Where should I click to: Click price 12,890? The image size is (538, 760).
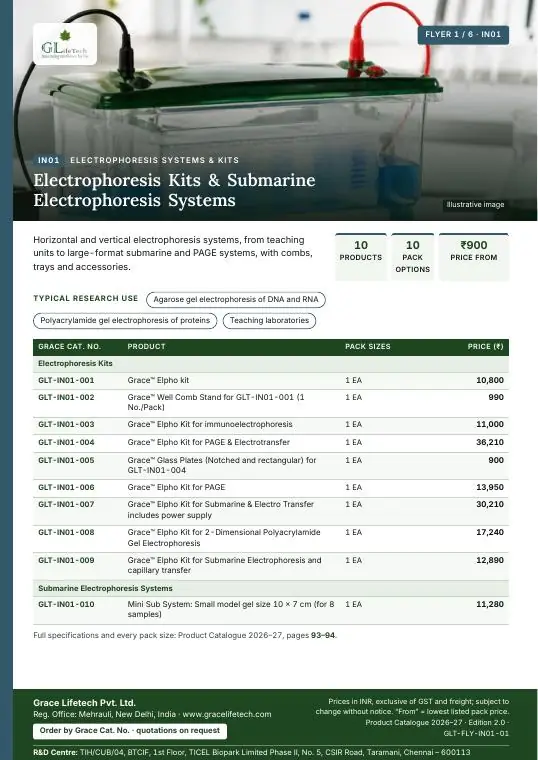490,561
